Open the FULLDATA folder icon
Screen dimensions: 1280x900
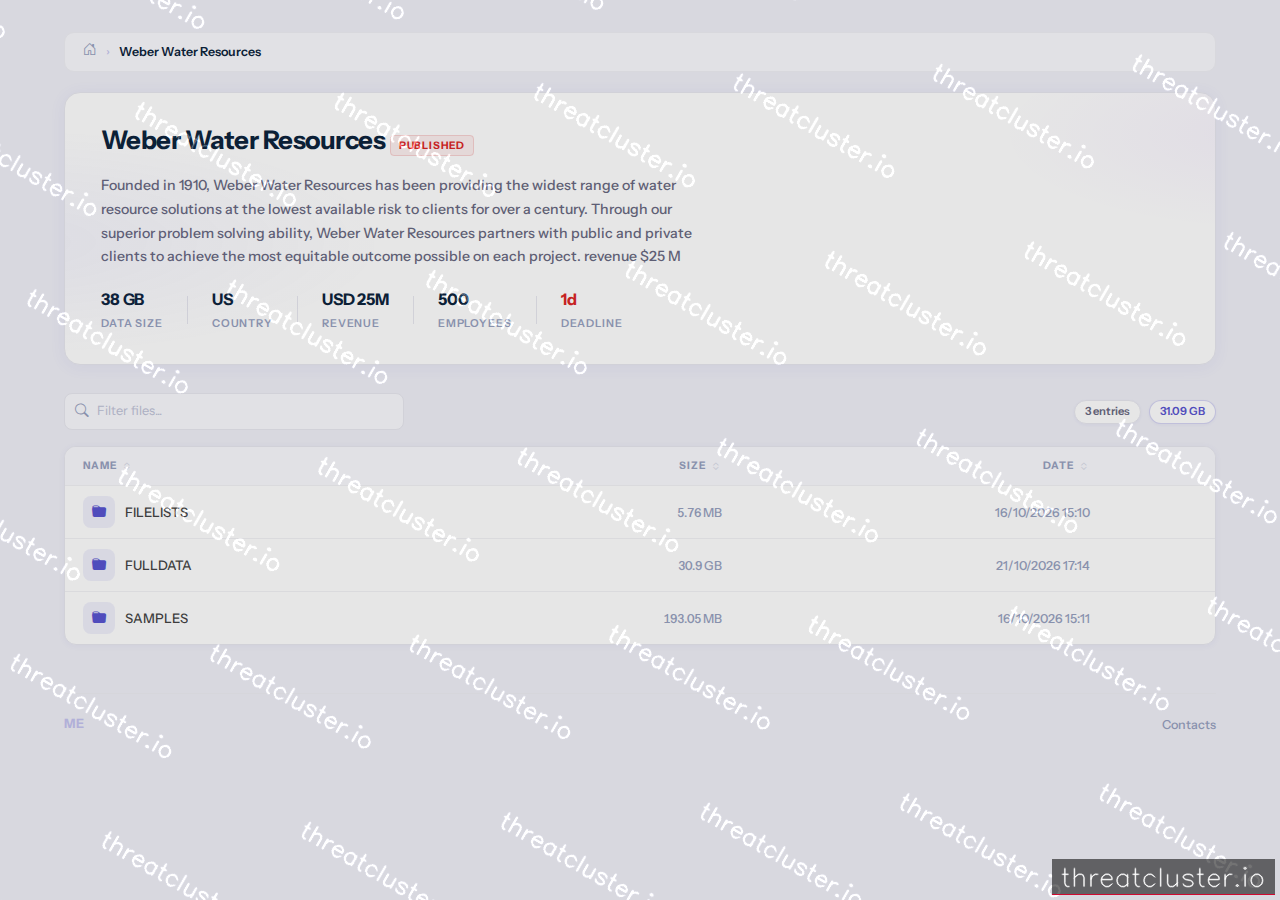coord(99,565)
